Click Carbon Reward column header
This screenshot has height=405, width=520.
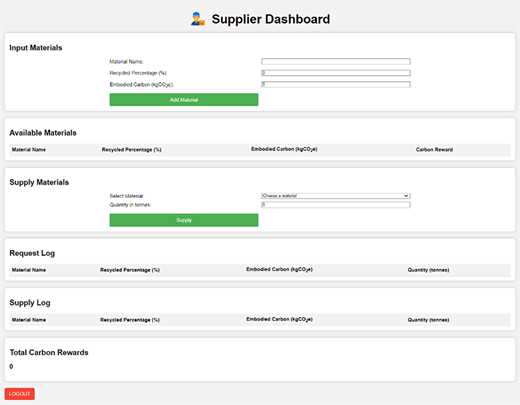point(434,150)
